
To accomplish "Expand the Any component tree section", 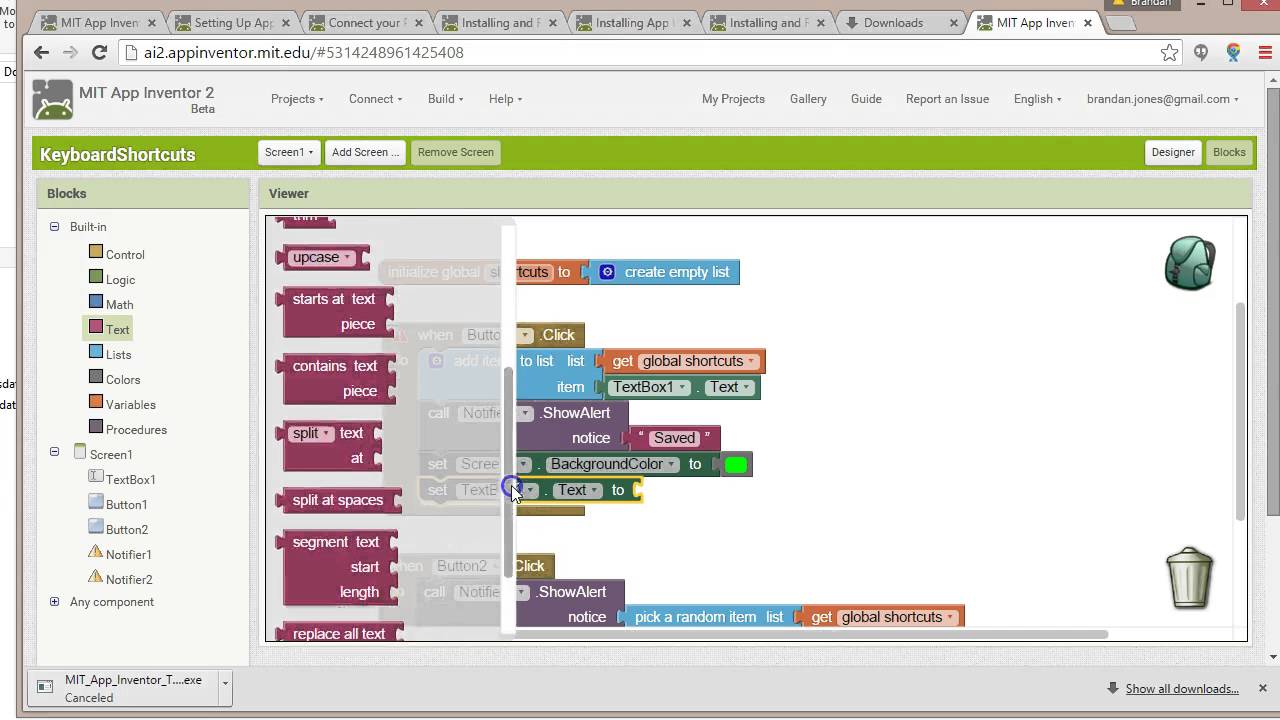I will click(54, 602).
